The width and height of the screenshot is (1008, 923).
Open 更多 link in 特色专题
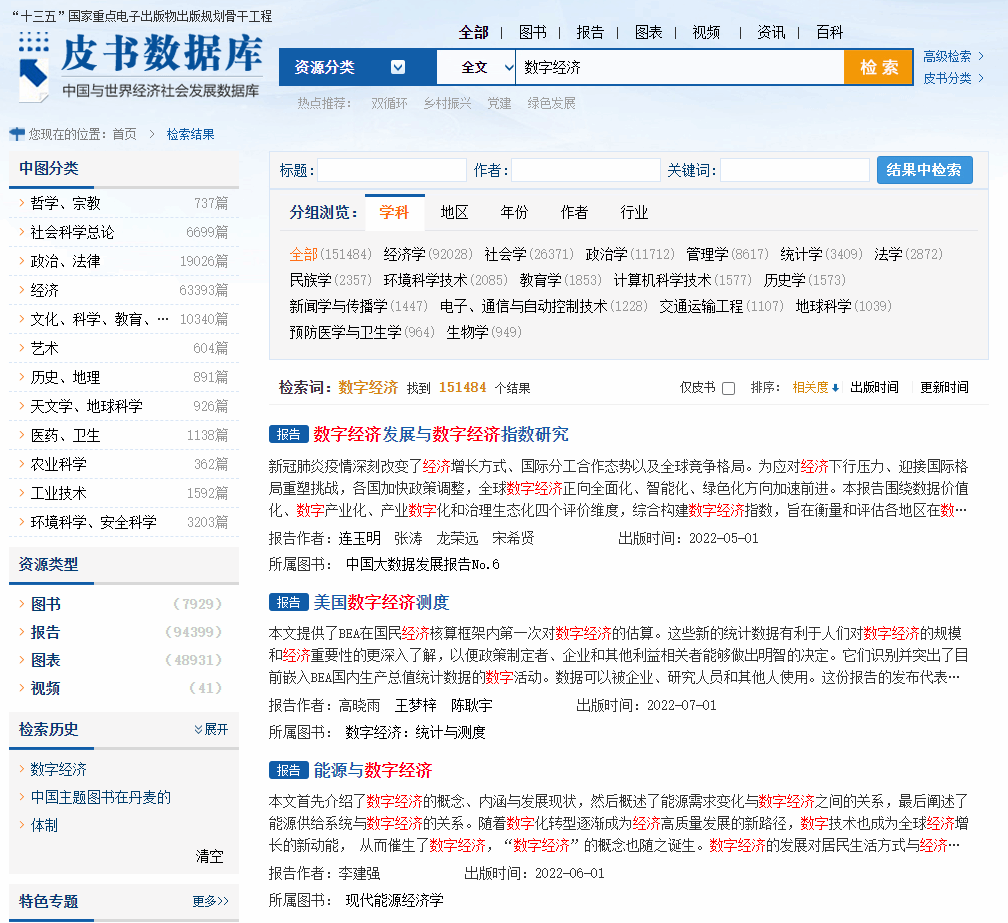[210, 901]
